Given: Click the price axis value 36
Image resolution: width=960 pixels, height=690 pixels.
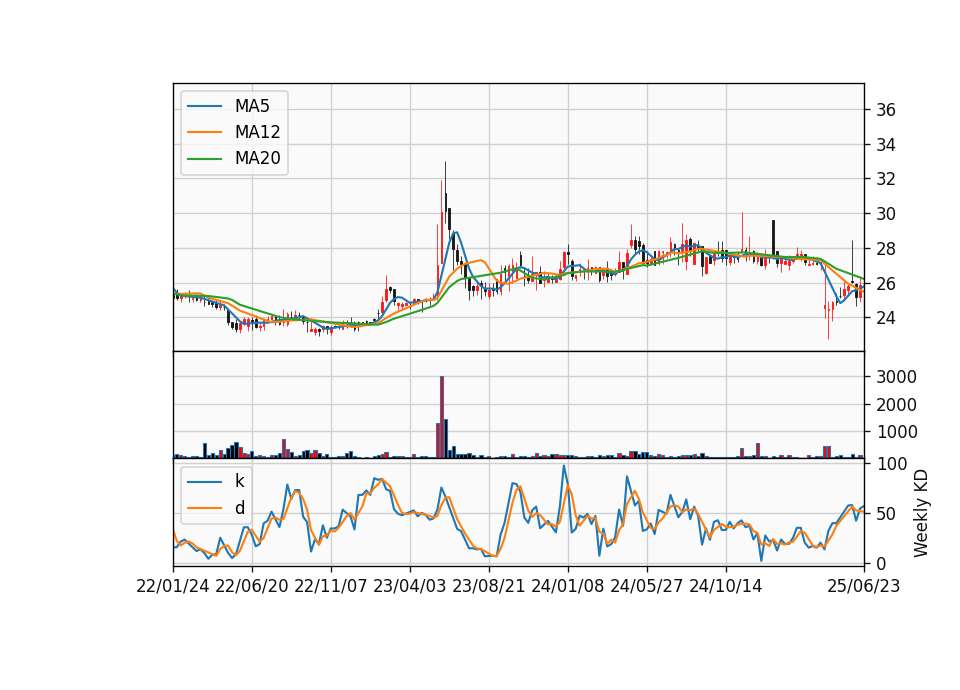Looking at the screenshot, I should click(886, 110).
